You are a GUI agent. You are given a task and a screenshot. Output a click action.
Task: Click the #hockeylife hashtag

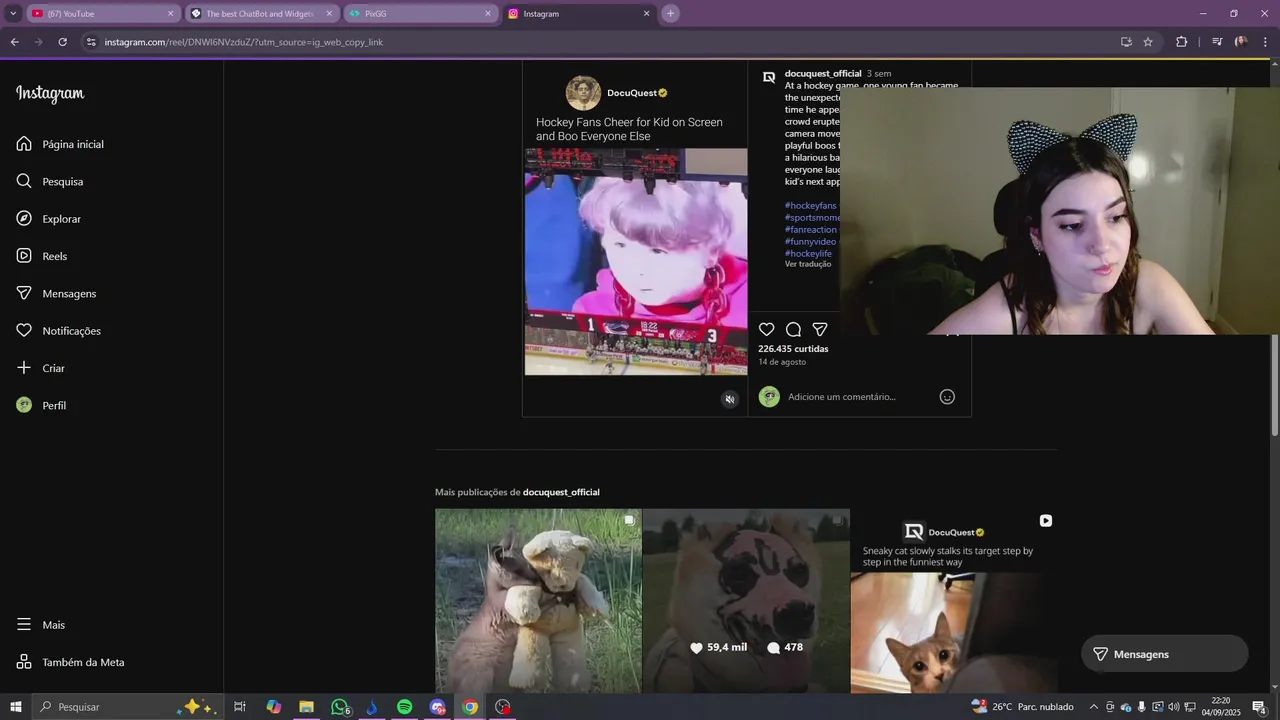(808, 254)
